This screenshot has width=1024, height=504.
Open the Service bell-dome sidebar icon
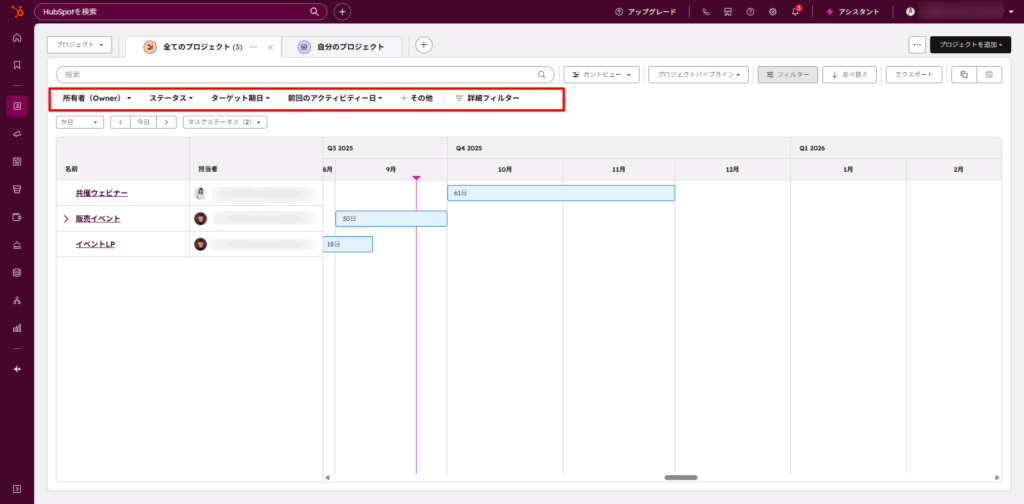(x=17, y=245)
